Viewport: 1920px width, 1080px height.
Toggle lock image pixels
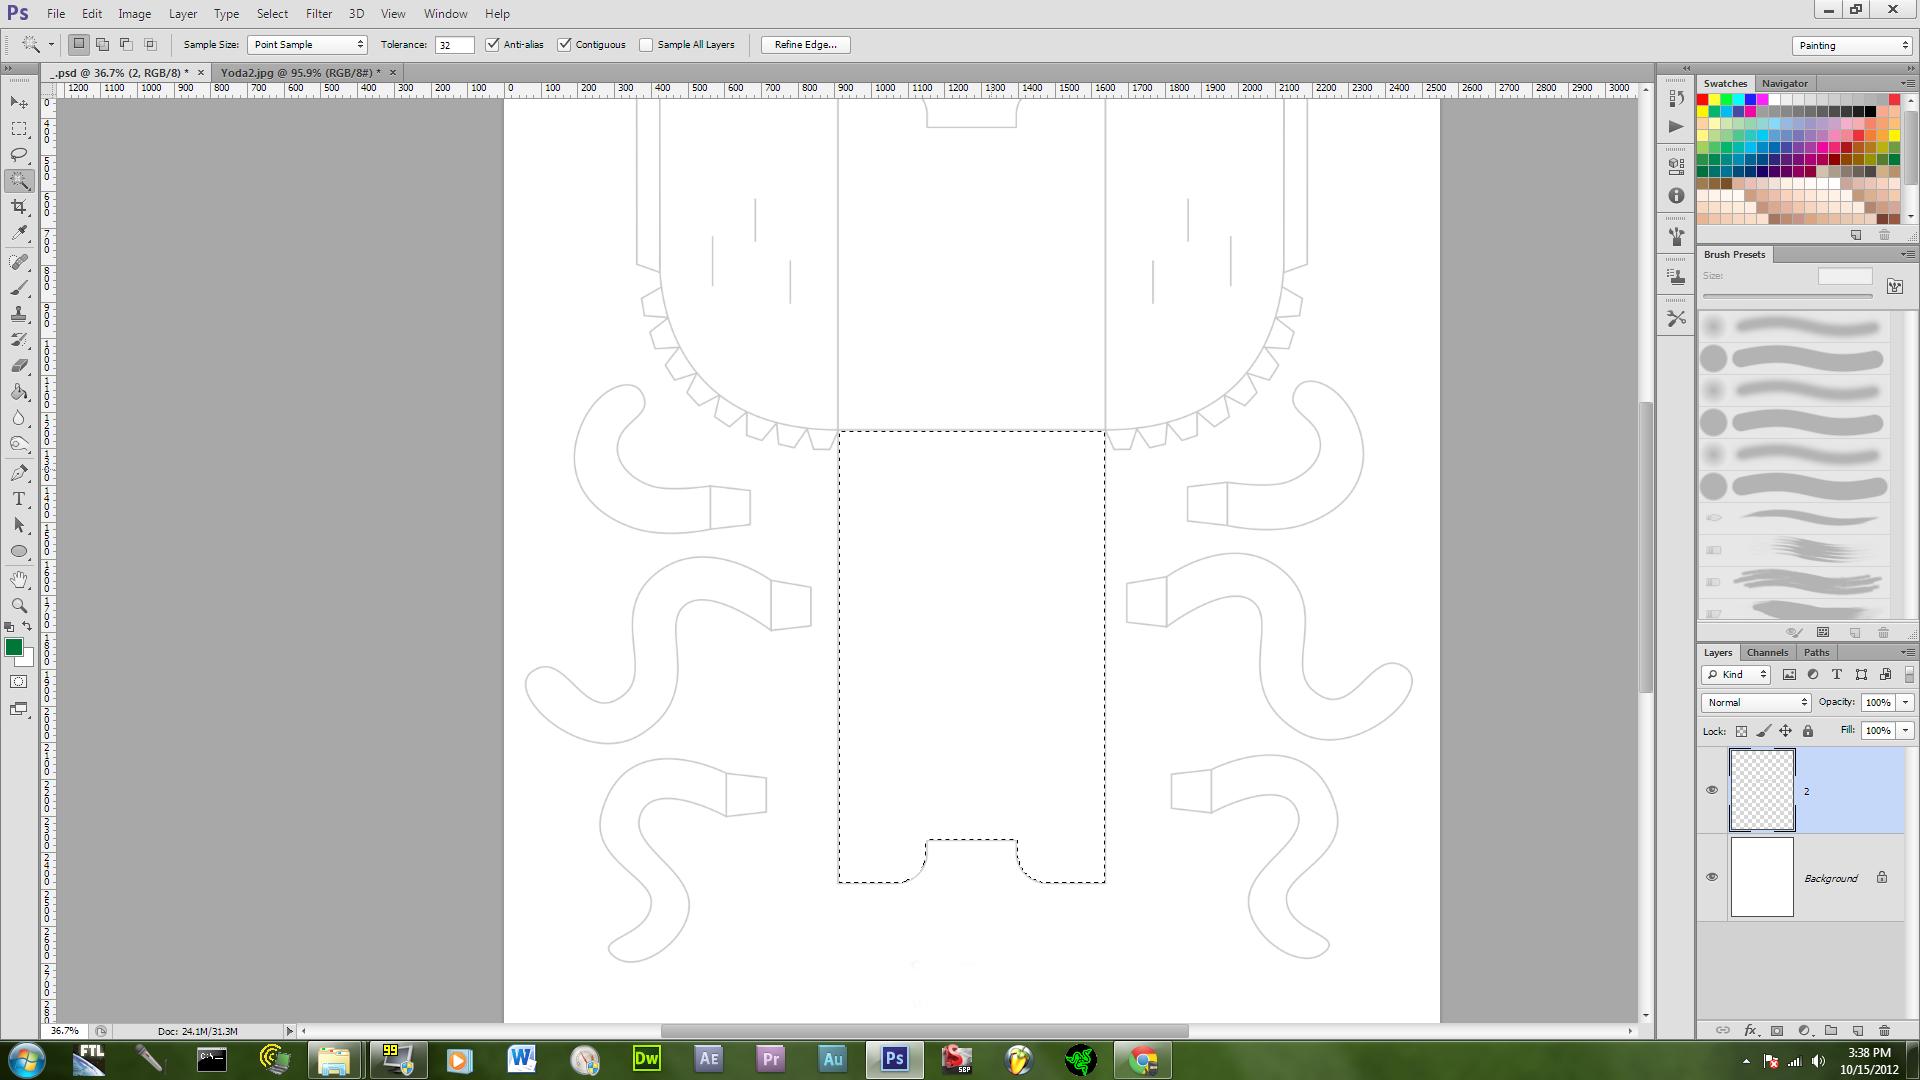[1763, 731]
